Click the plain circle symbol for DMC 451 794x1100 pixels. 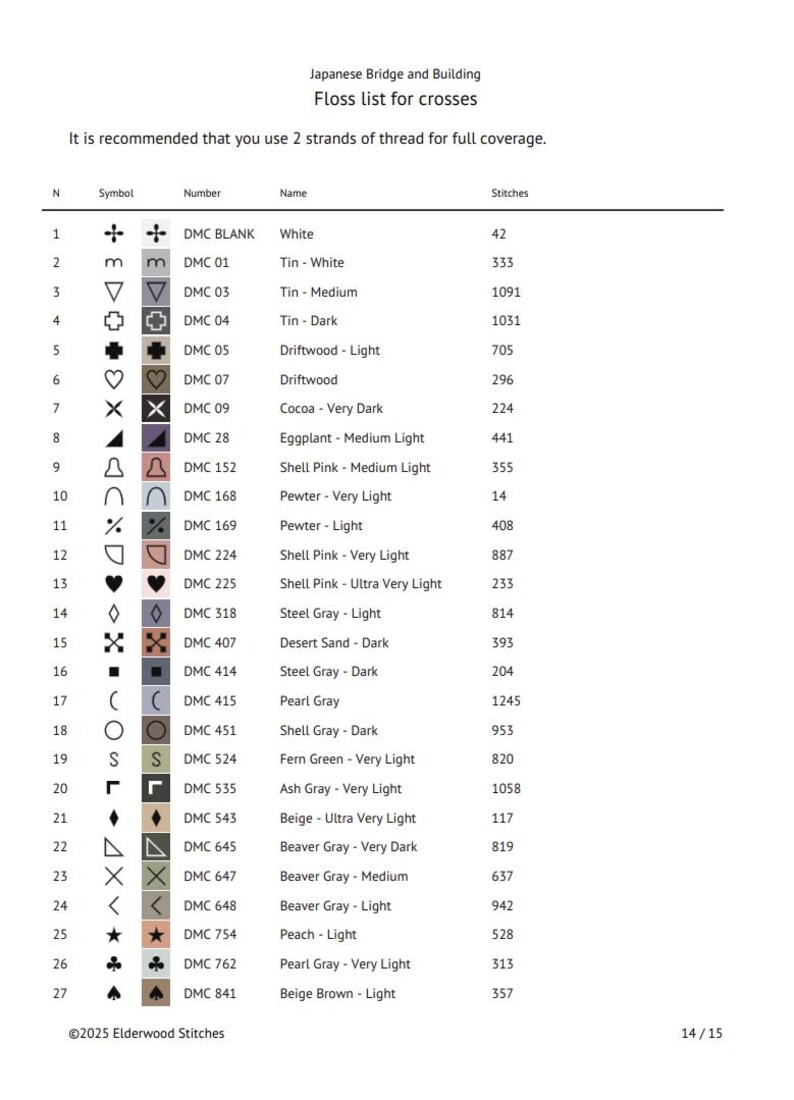tap(114, 730)
